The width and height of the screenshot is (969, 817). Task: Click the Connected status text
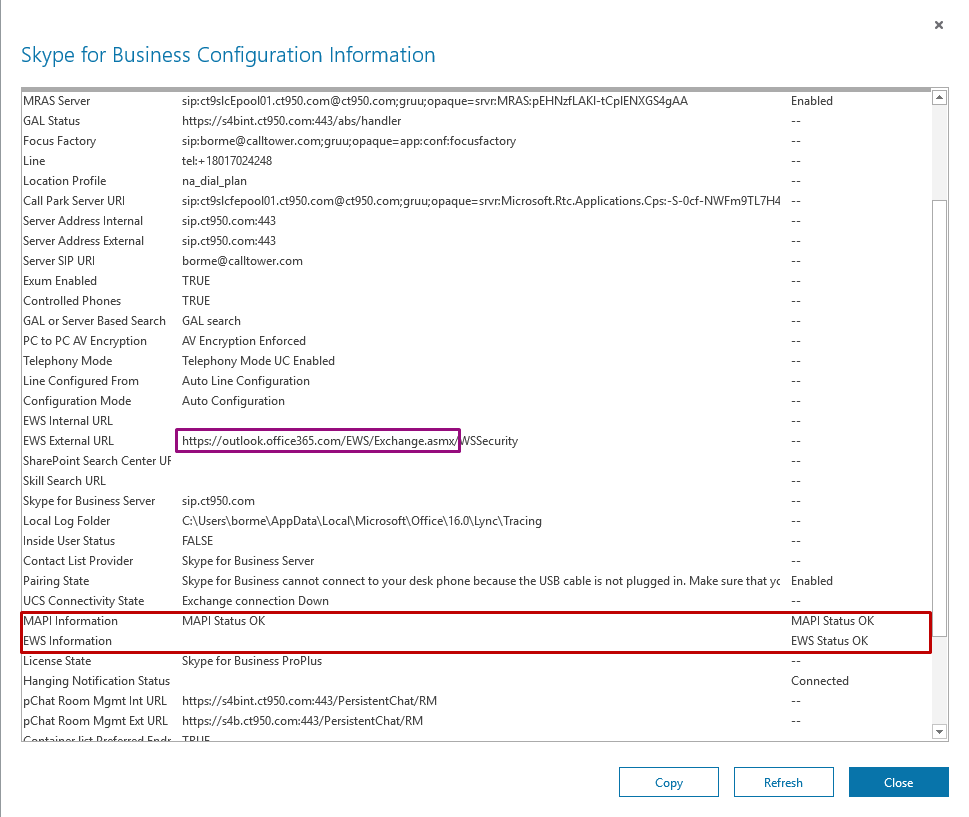click(819, 681)
